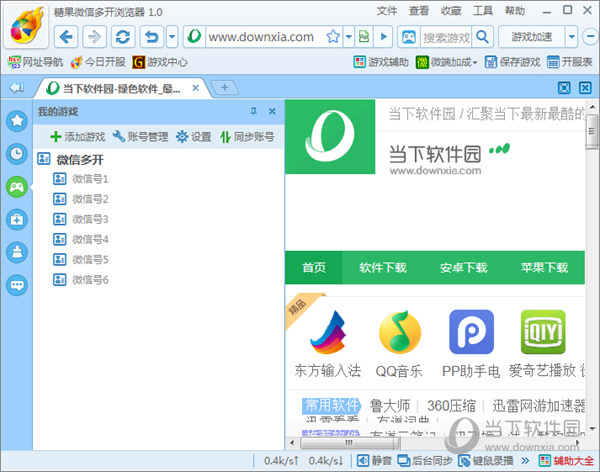Open the toolbox sidebar icon
The image size is (600, 472).
click(x=17, y=219)
